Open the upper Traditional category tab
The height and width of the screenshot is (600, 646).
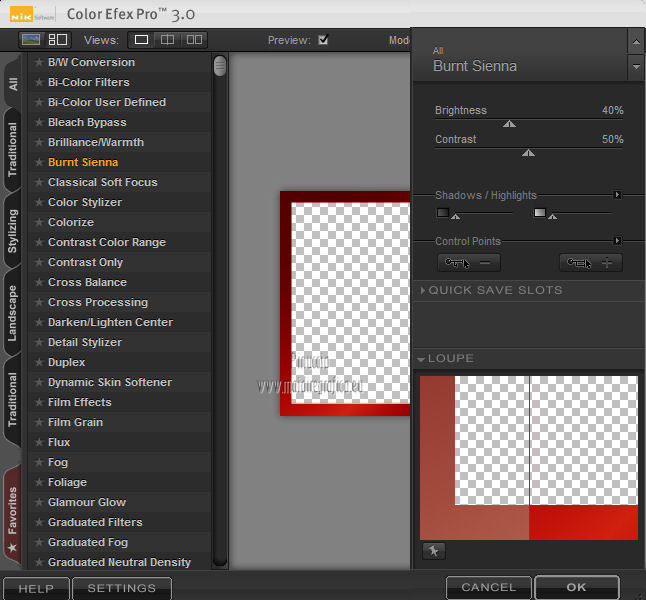13,150
